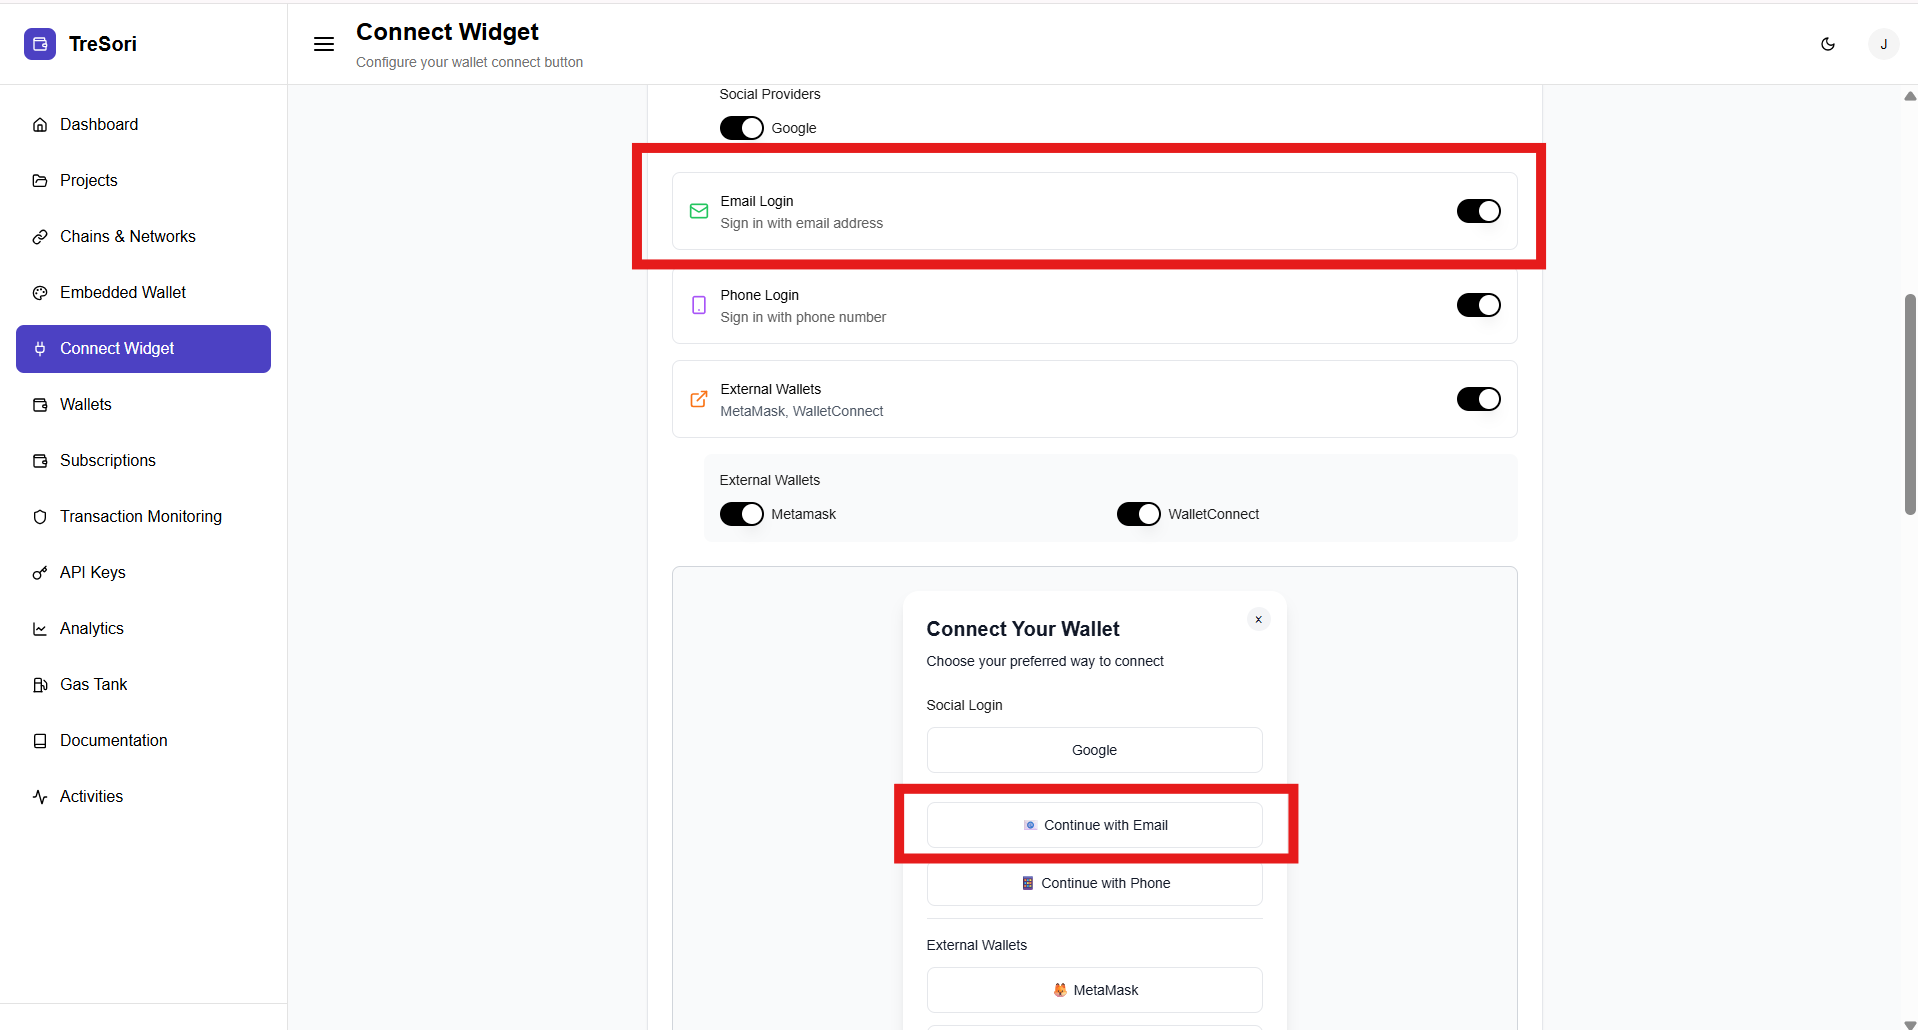Turn off the Email Login toggle
1918x1030 pixels.
pyautogui.click(x=1478, y=211)
